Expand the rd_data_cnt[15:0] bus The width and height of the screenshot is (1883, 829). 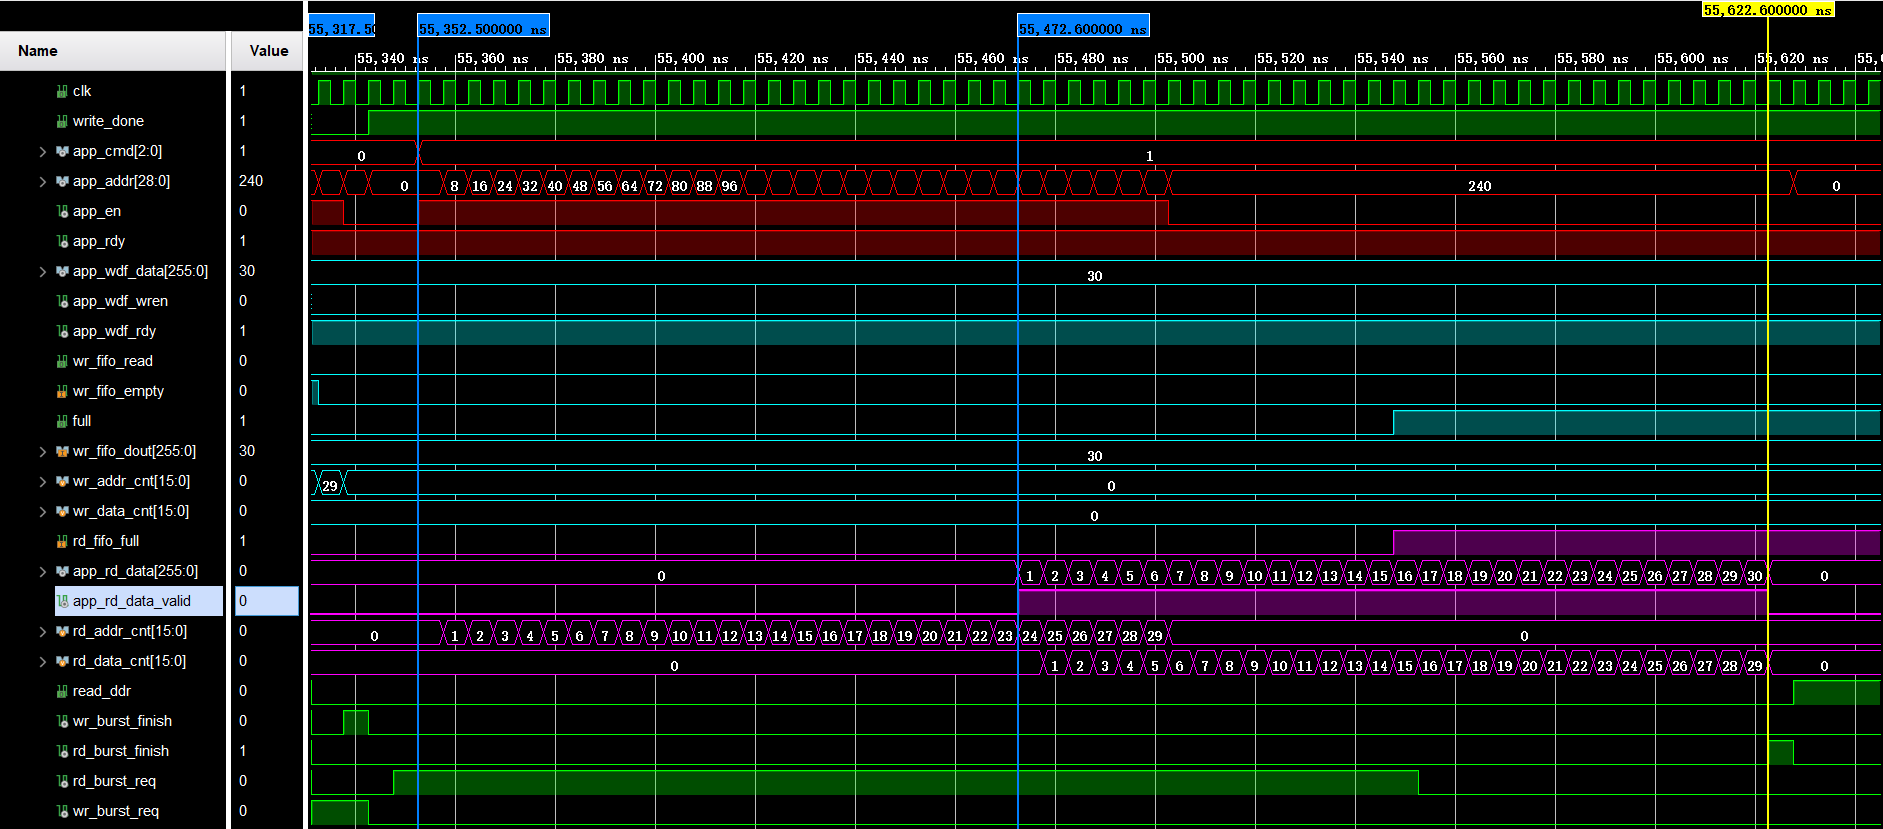43,662
